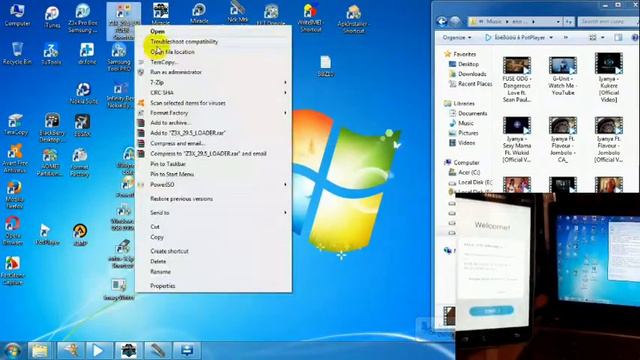The height and width of the screenshot is (360, 640).
Task: Choose Open in the context menu
Action: [x=158, y=31]
